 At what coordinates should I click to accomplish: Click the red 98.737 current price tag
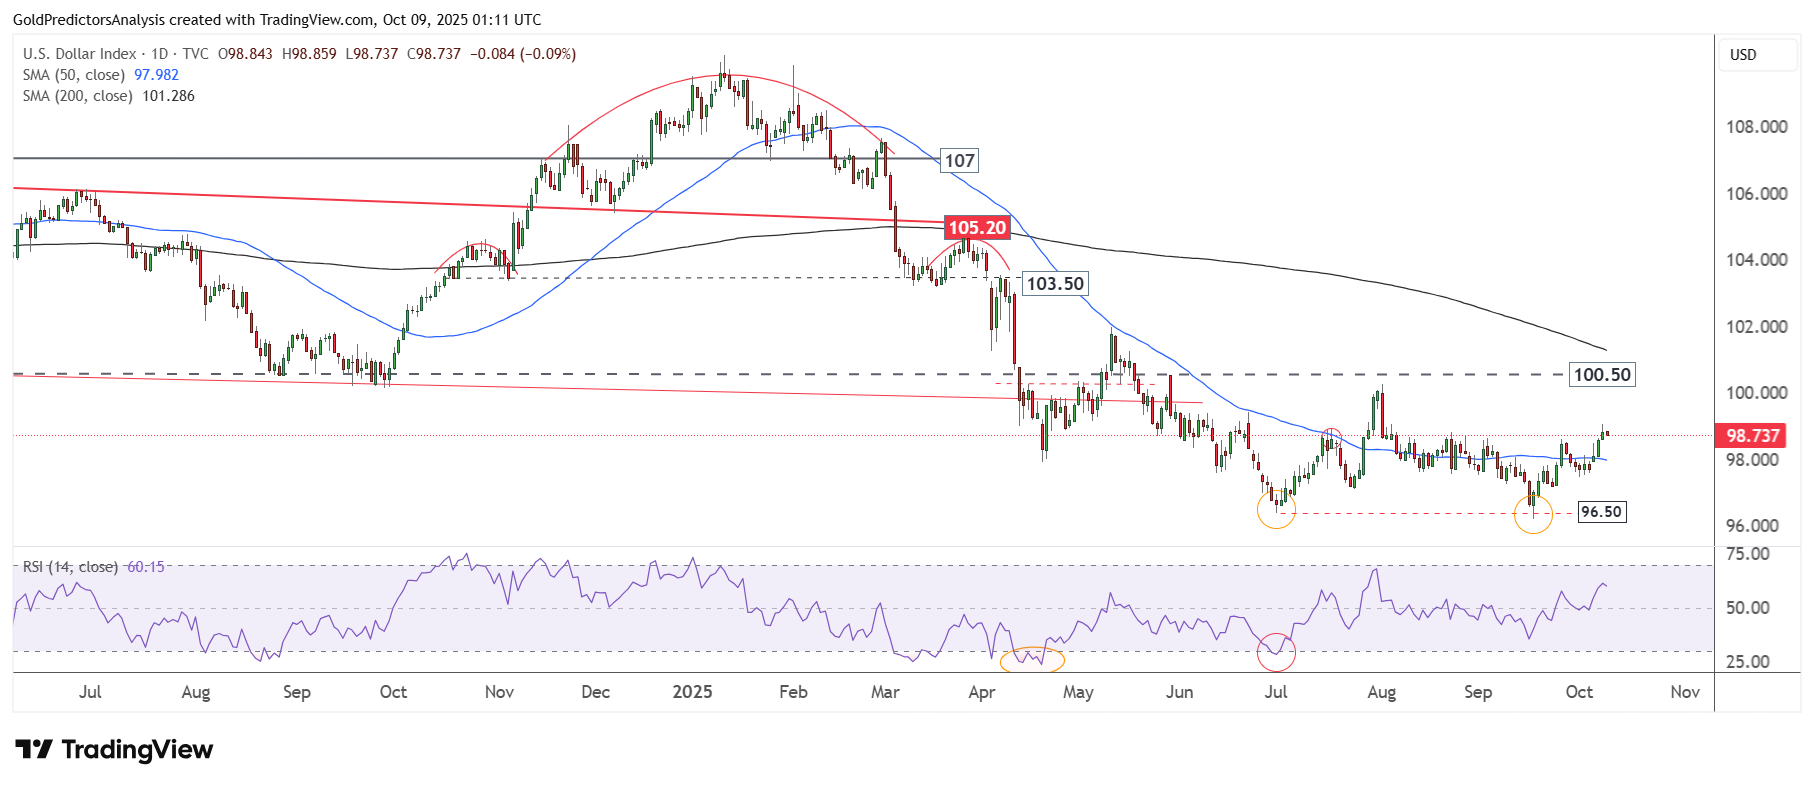[x=1752, y=436]
